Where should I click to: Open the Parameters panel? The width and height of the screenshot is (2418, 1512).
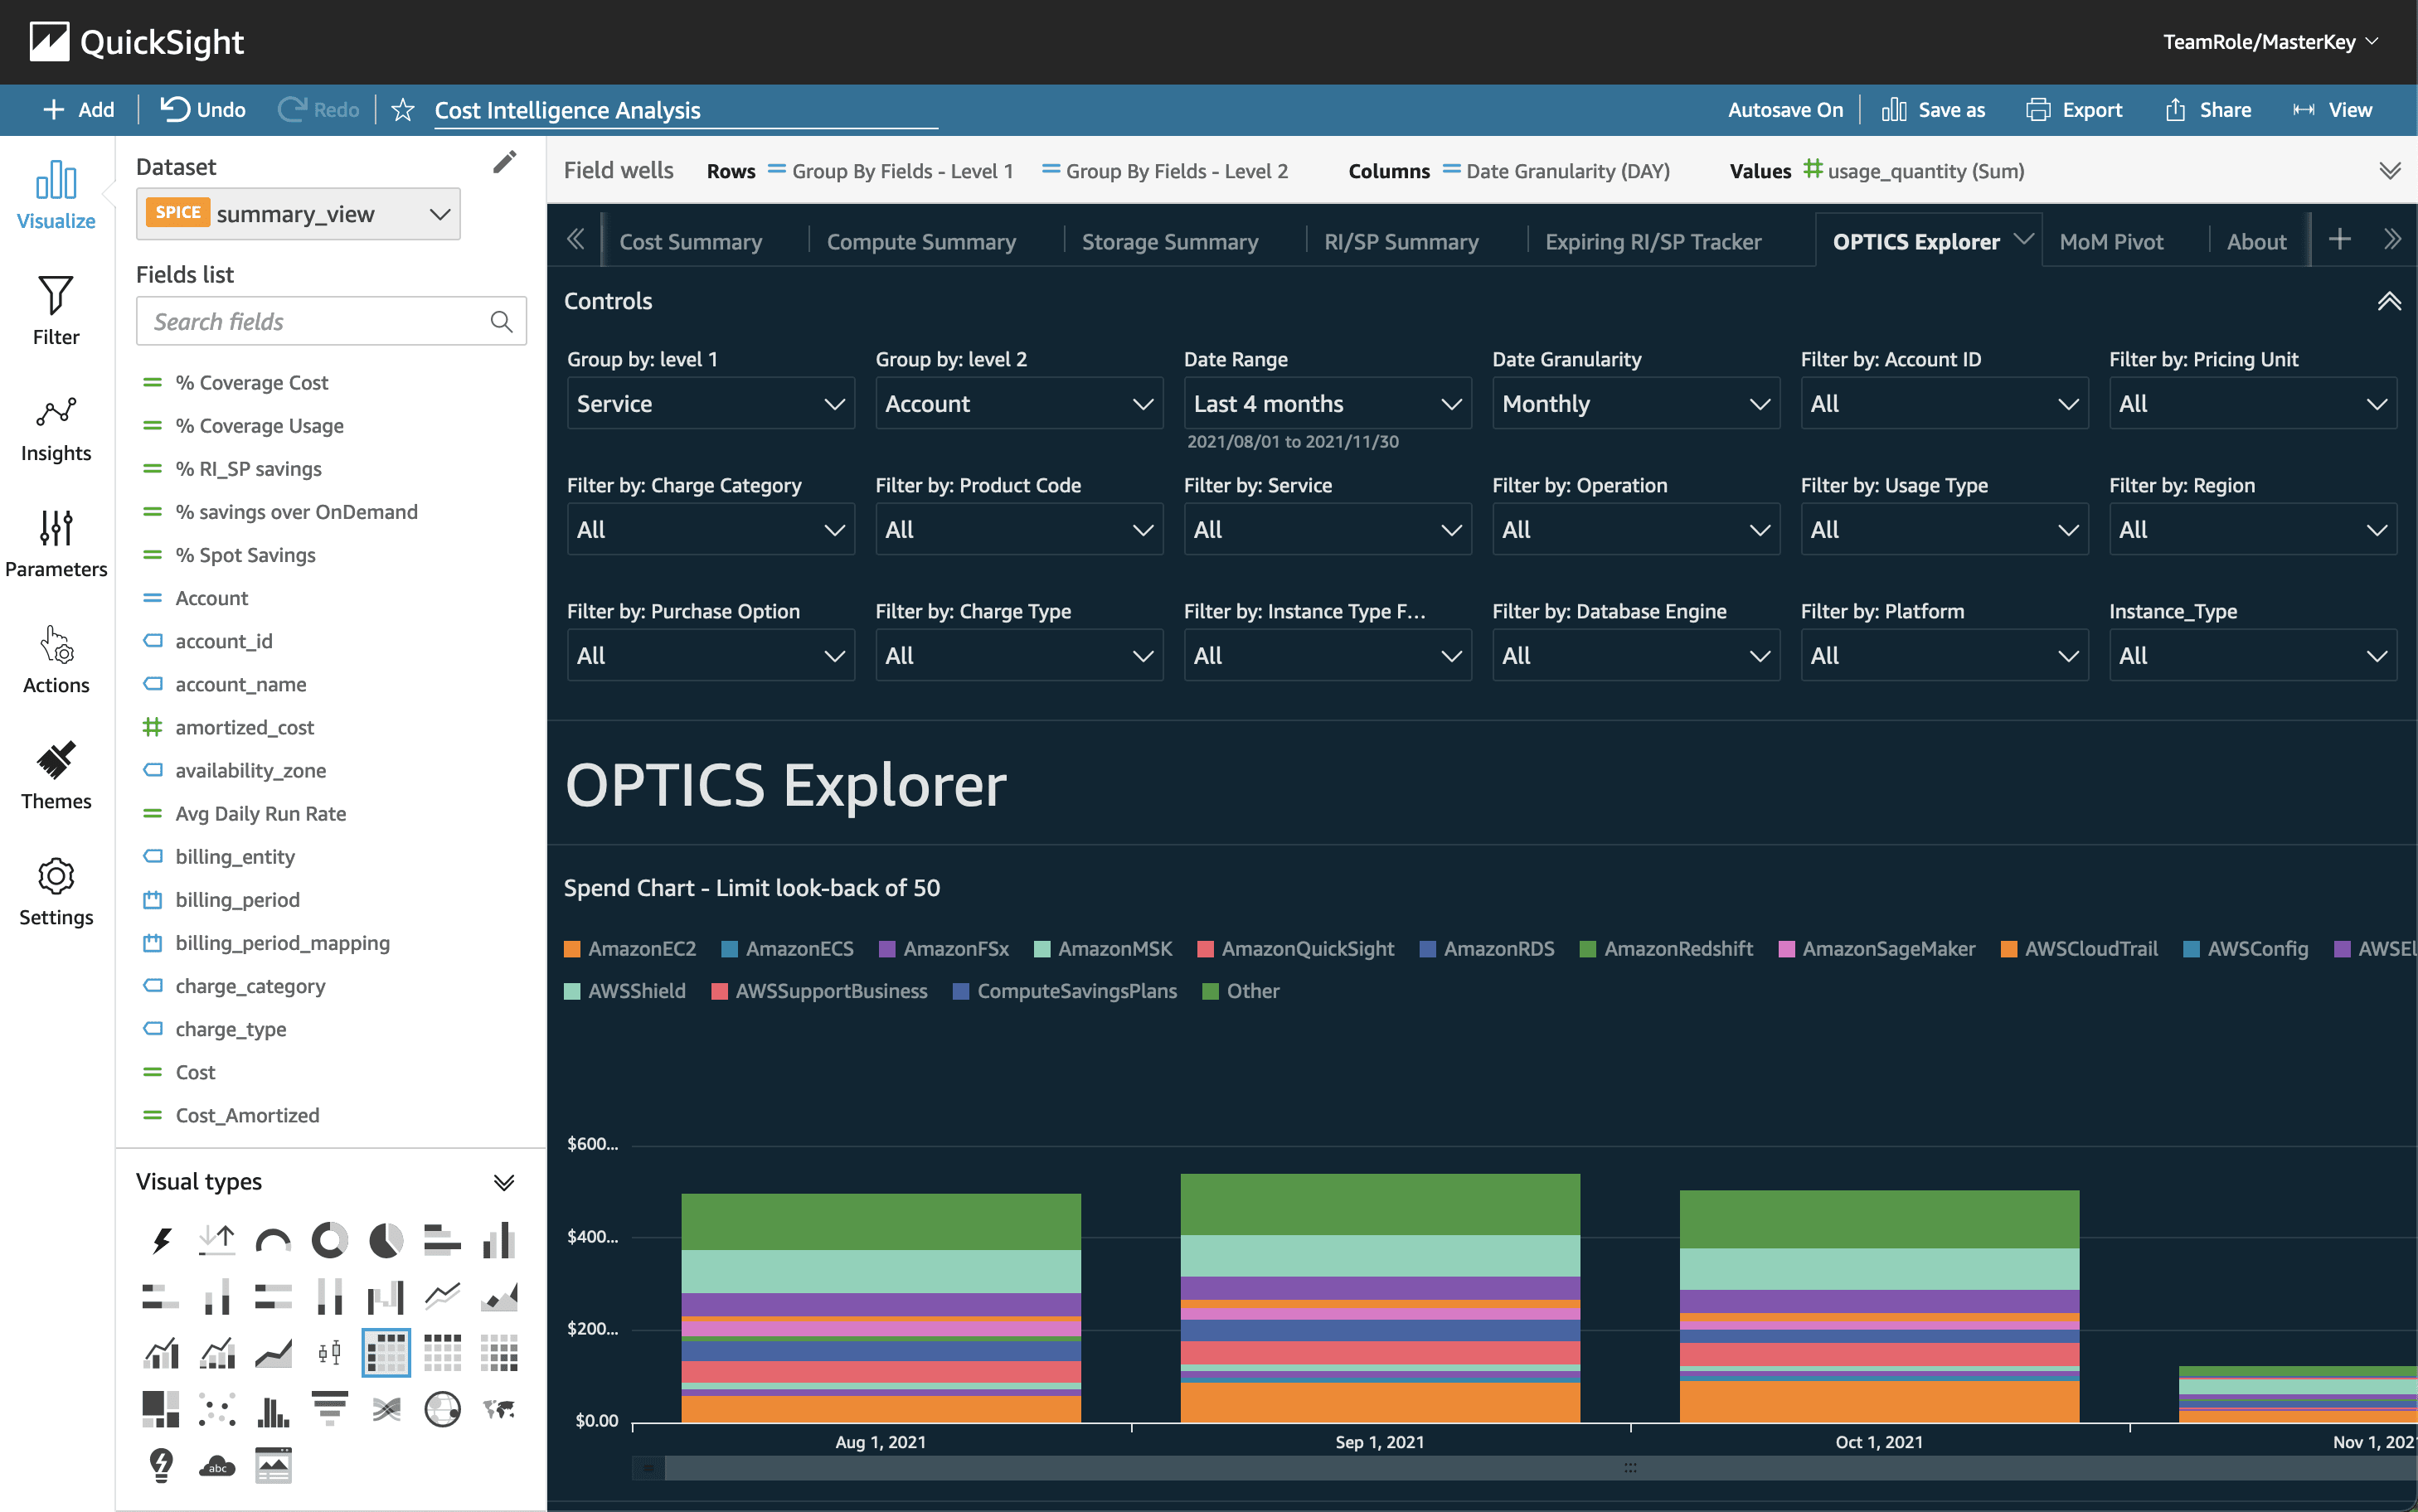click(56, 543)
